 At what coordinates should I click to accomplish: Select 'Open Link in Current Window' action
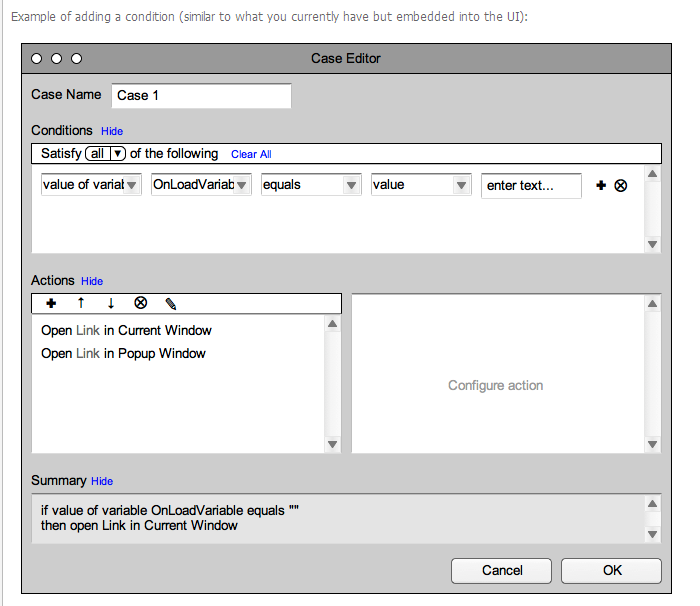(x=126, y=330)
